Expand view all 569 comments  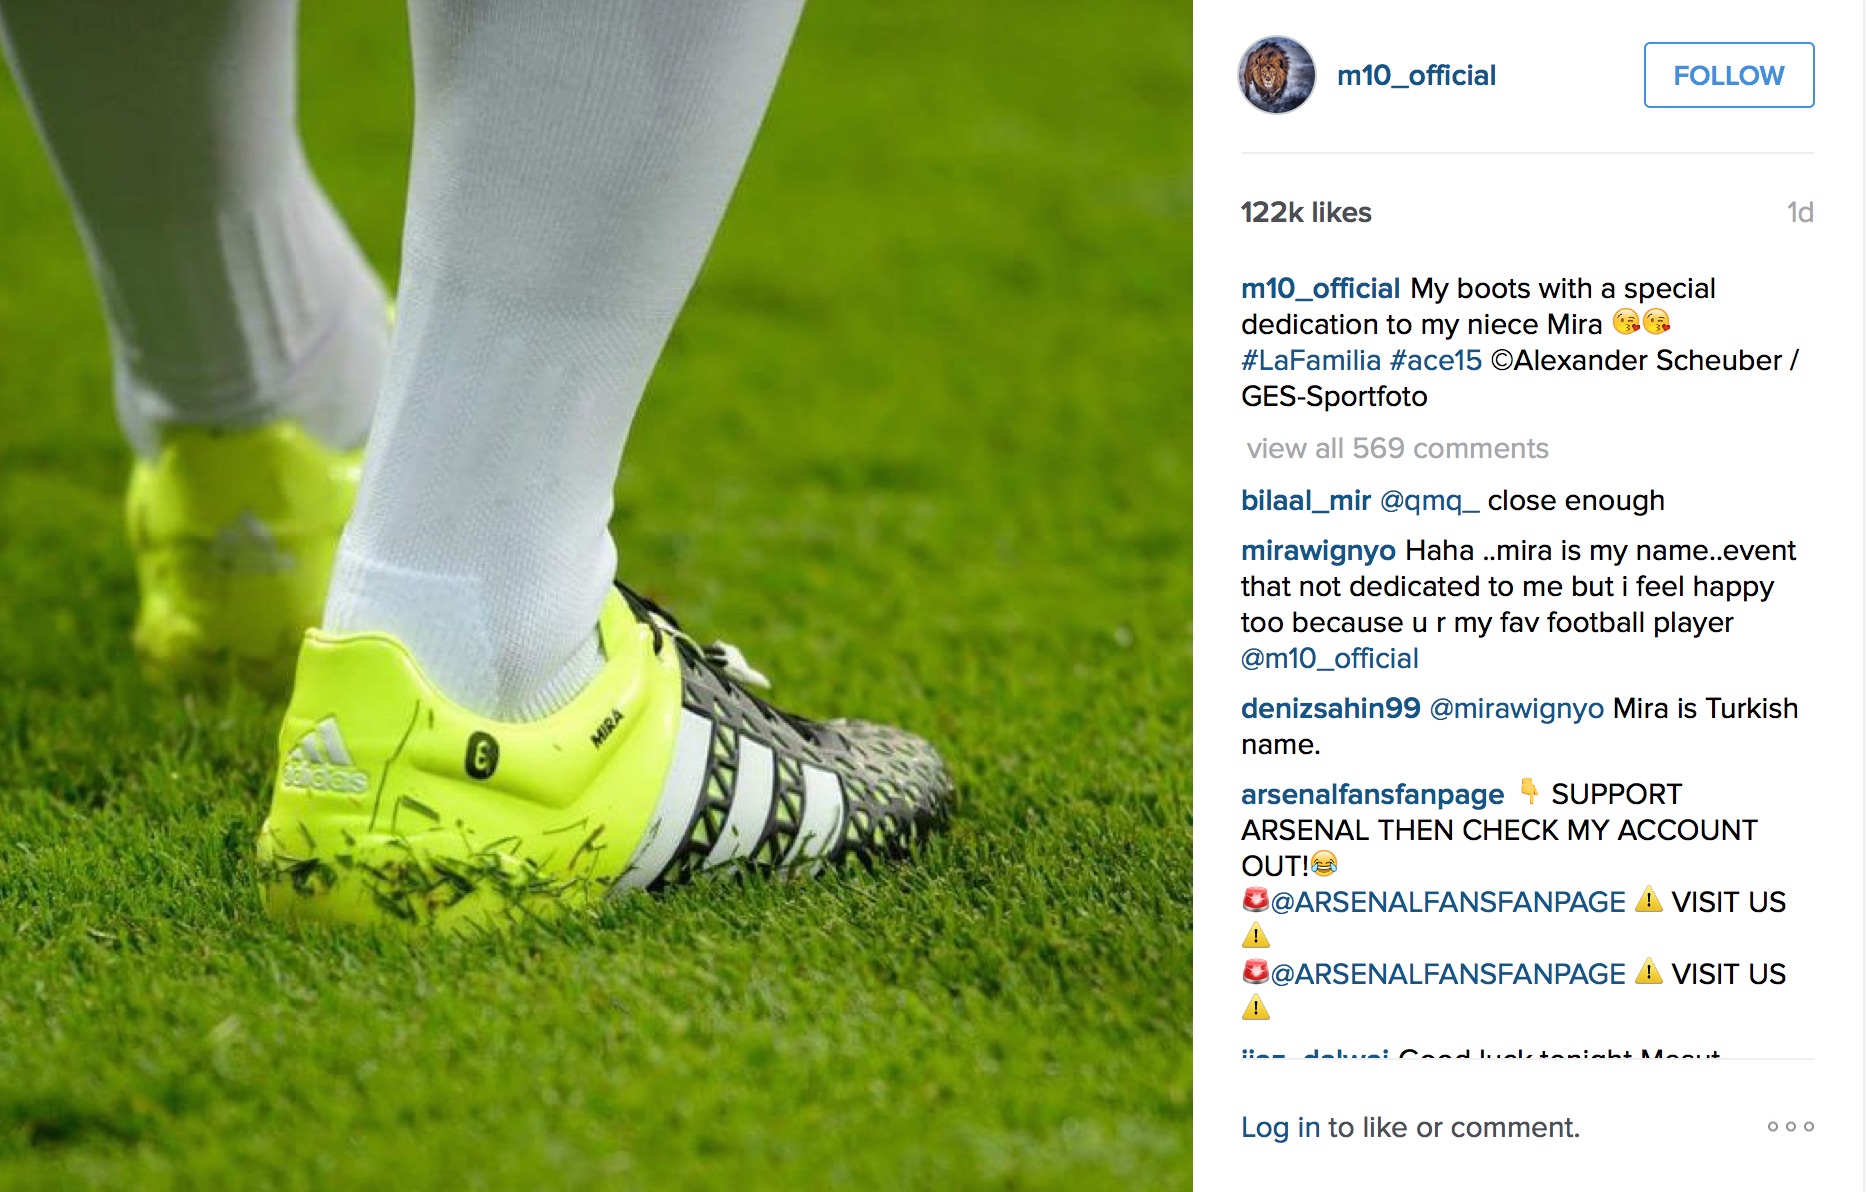[x=1397, y=448]
